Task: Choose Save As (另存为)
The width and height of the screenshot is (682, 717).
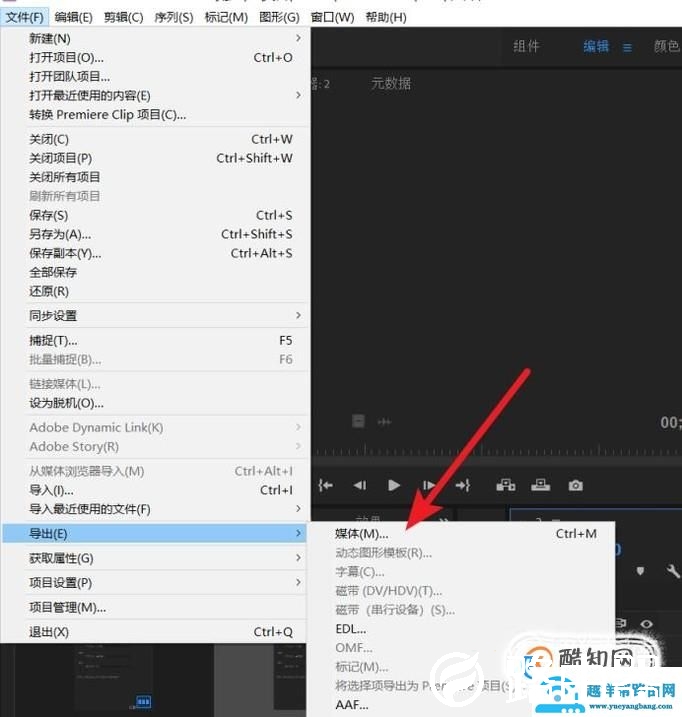Action: click(156, 234)
